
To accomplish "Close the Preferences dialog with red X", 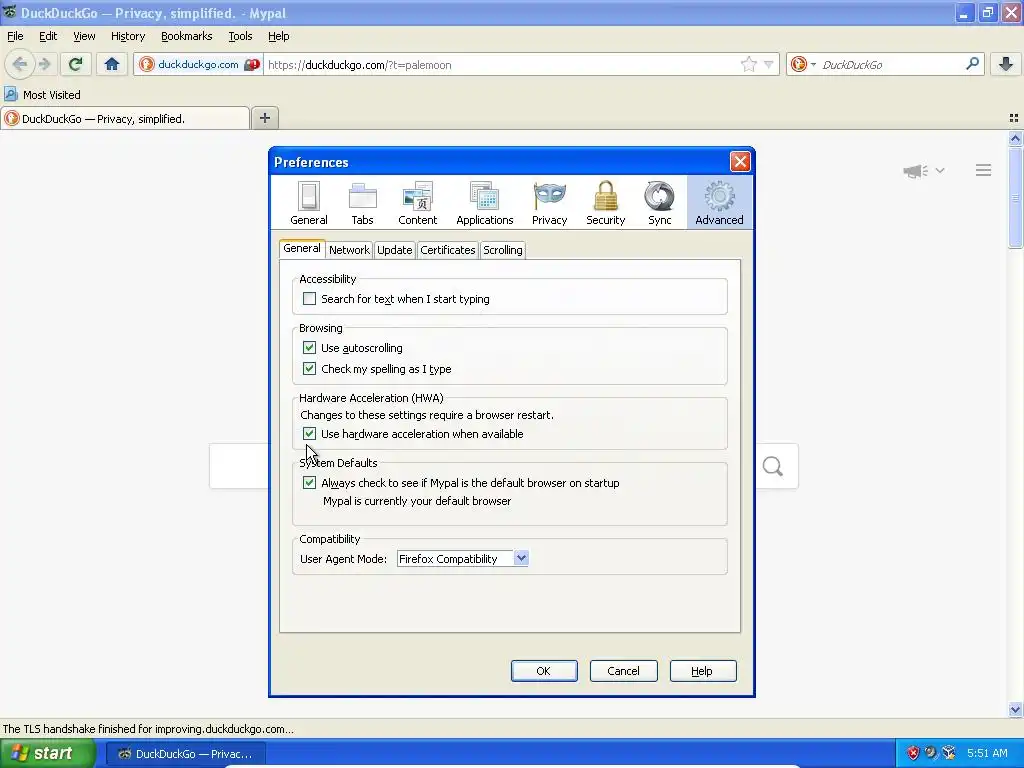I will click(740, 161).
